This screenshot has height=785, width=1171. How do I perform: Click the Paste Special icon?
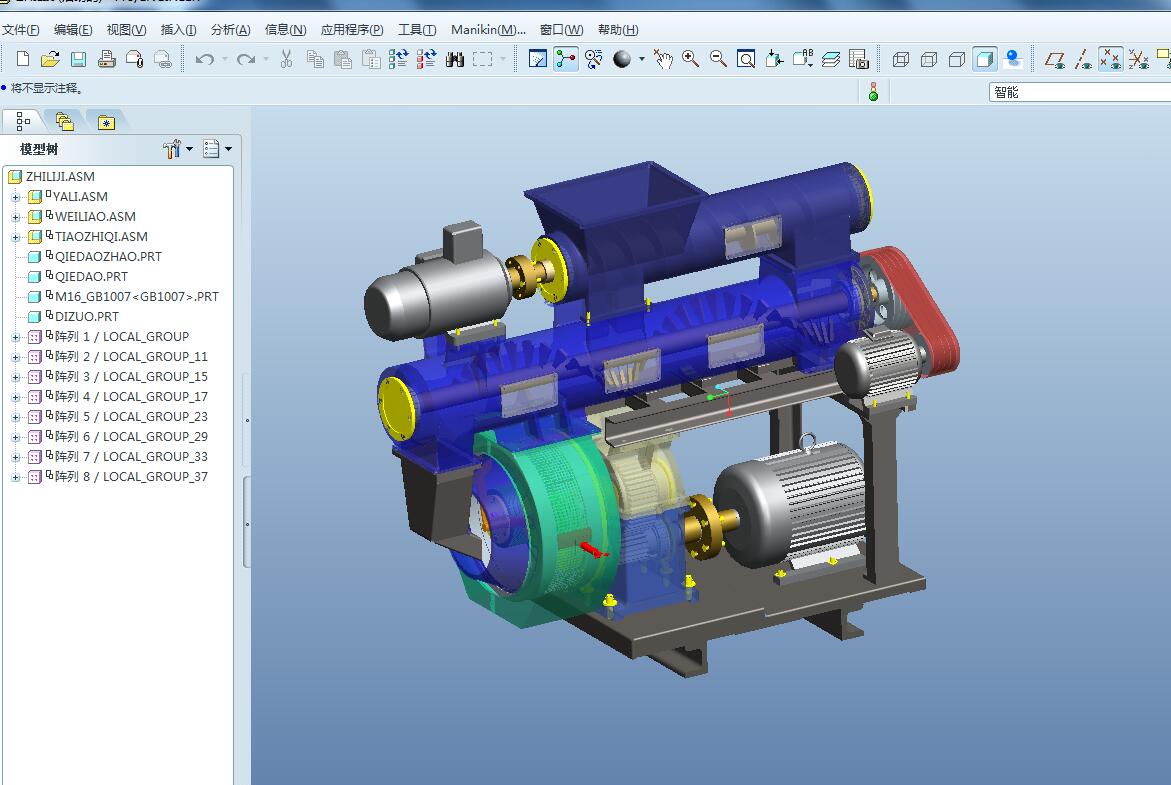coord(370,59)
